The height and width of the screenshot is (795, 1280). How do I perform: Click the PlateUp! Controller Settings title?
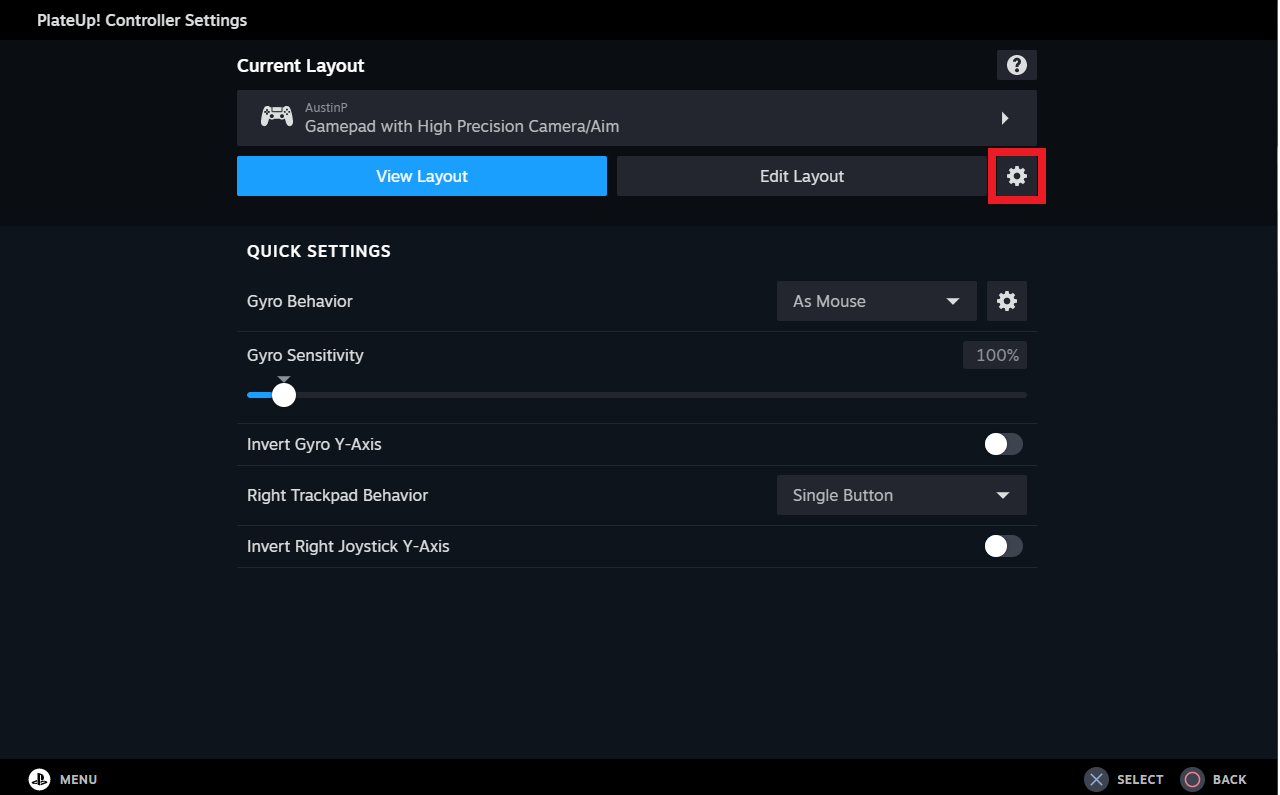pyautogui.click(x=142, y=20)
